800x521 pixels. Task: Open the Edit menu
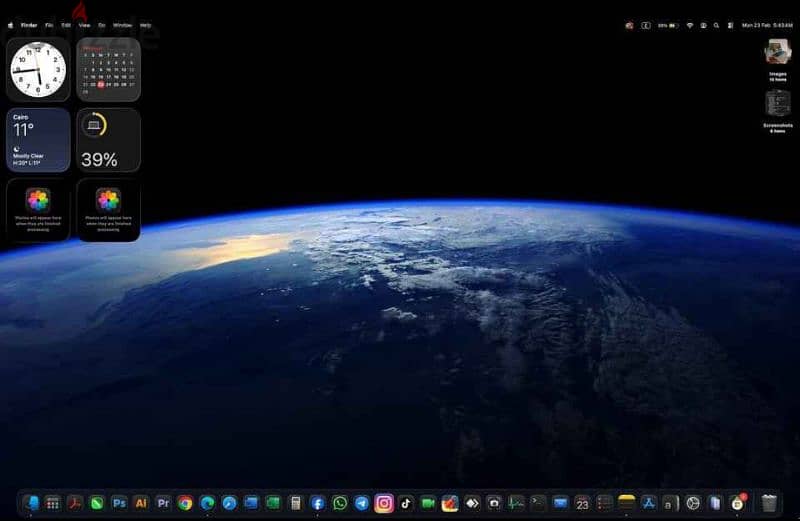click(66, 25)
